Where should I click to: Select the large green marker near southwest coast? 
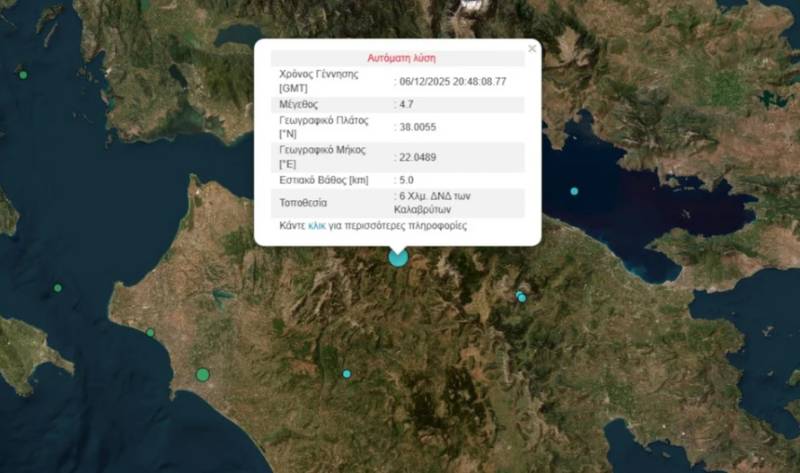[x=203, y=375]
